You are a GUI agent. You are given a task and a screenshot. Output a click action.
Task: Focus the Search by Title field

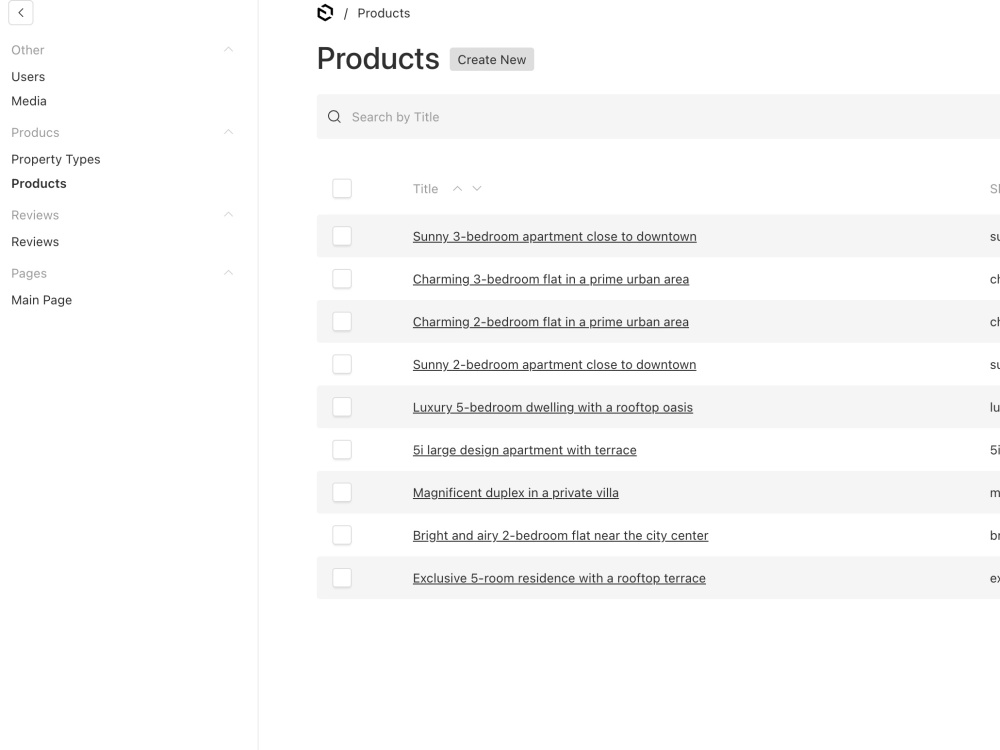(658, 117)
